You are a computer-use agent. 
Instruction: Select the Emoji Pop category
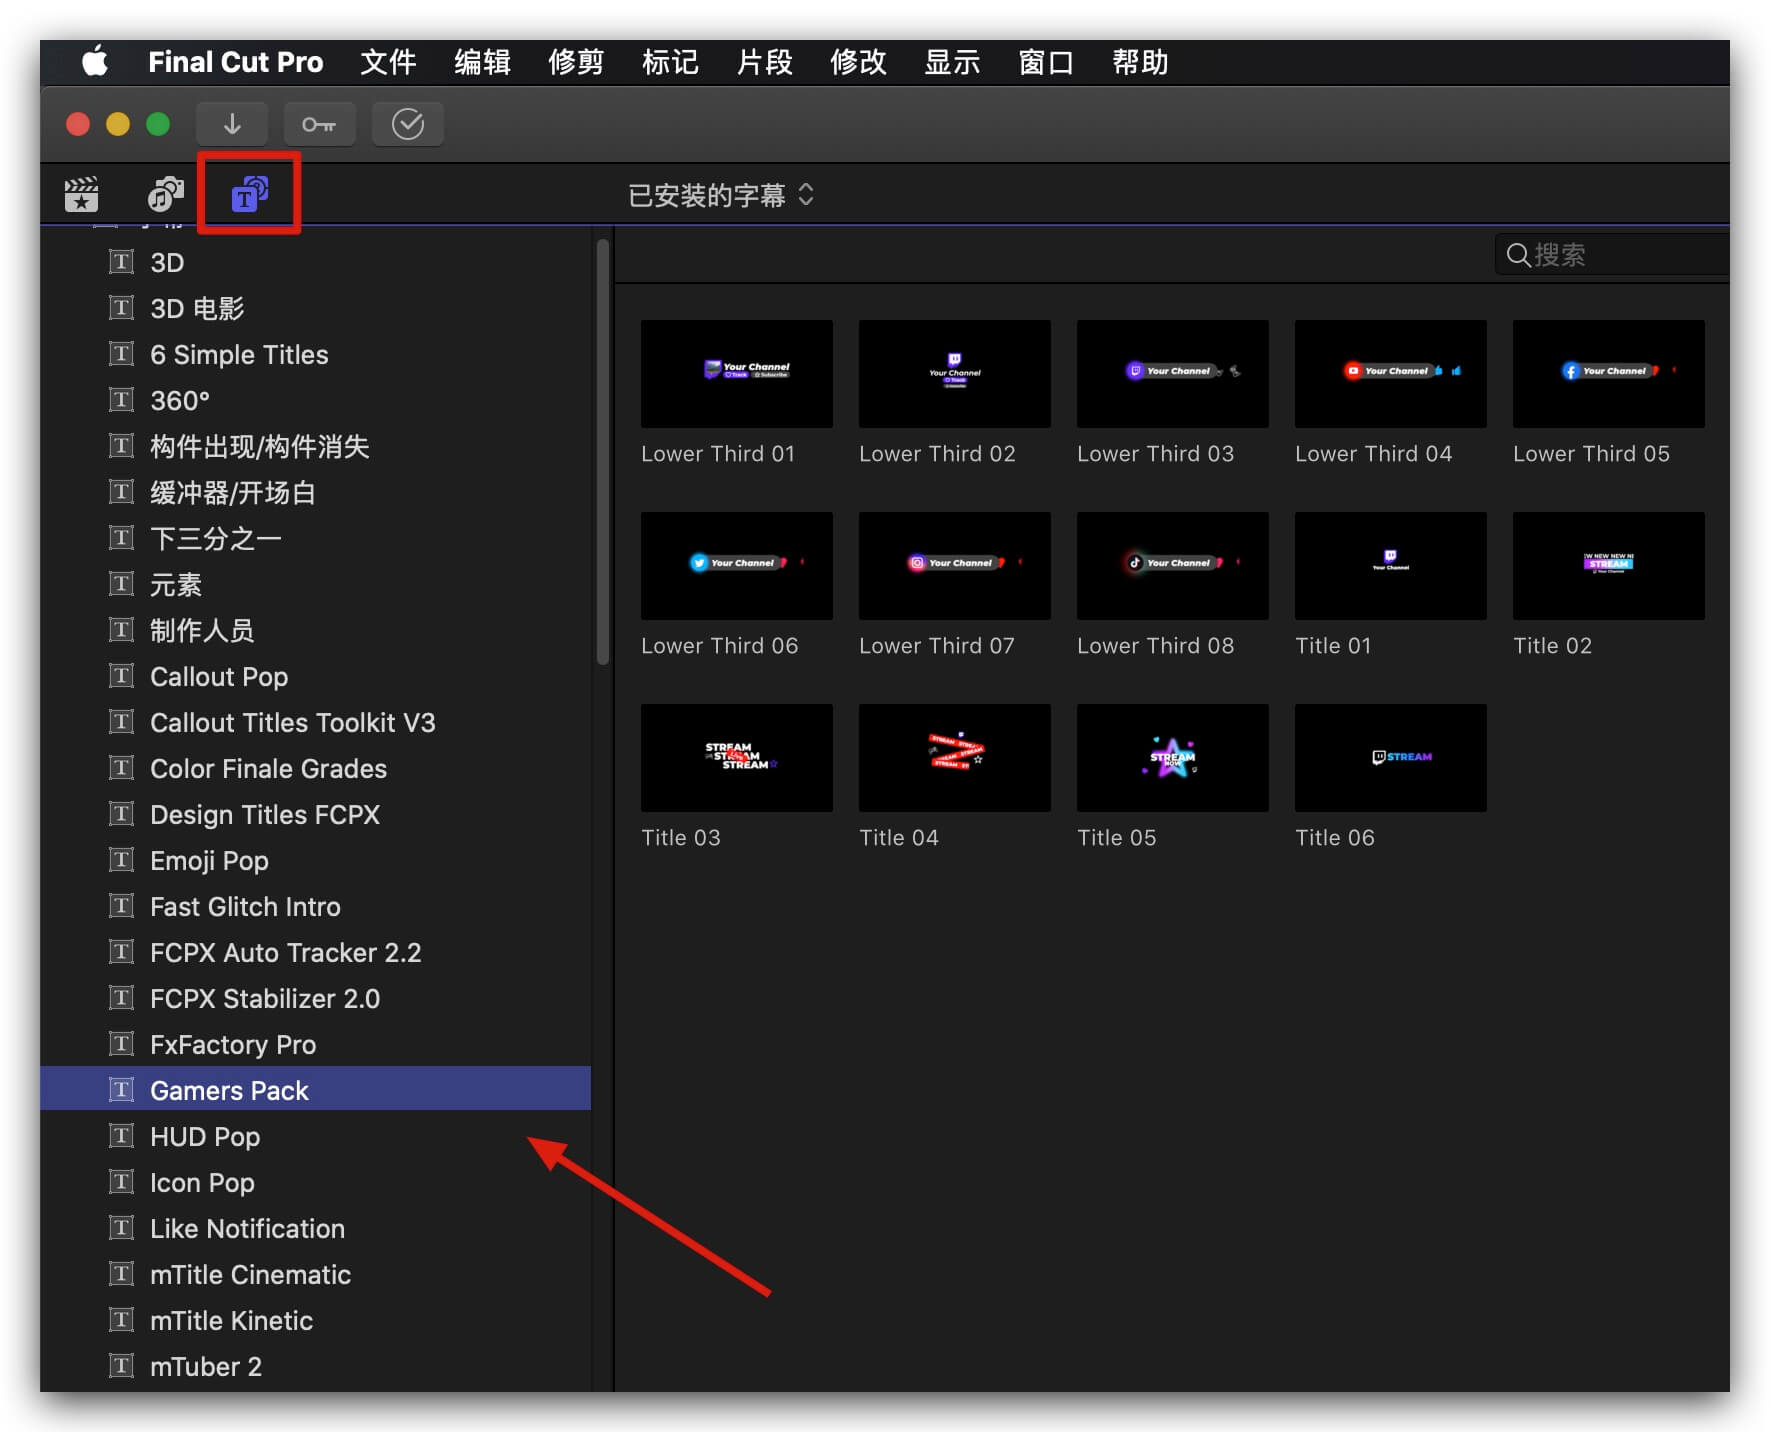[x=315, y=860]
